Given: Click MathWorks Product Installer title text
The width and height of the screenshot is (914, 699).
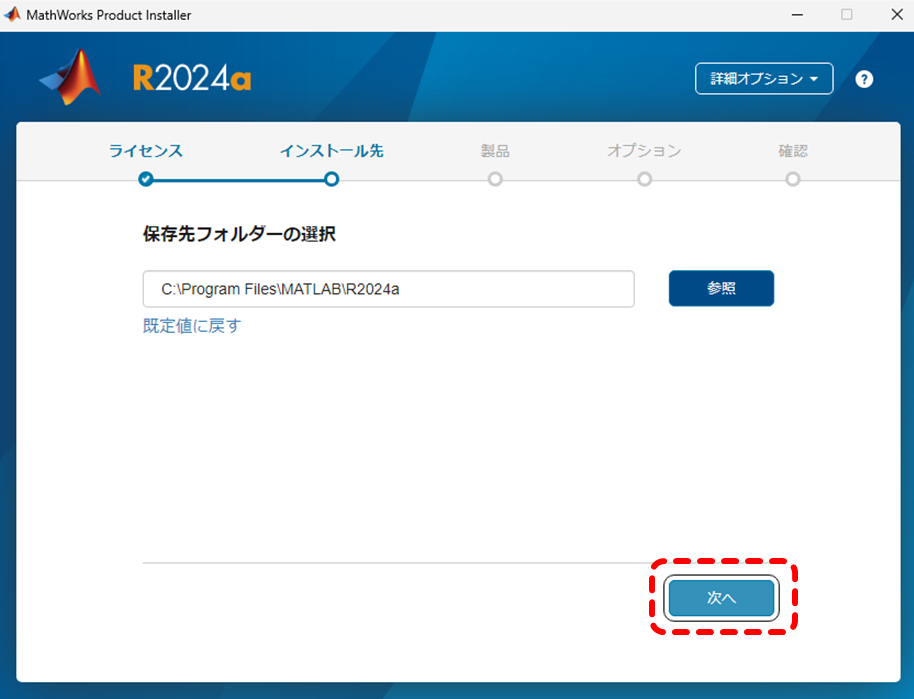Looking at the screenshot, I should tap(108, 15).
